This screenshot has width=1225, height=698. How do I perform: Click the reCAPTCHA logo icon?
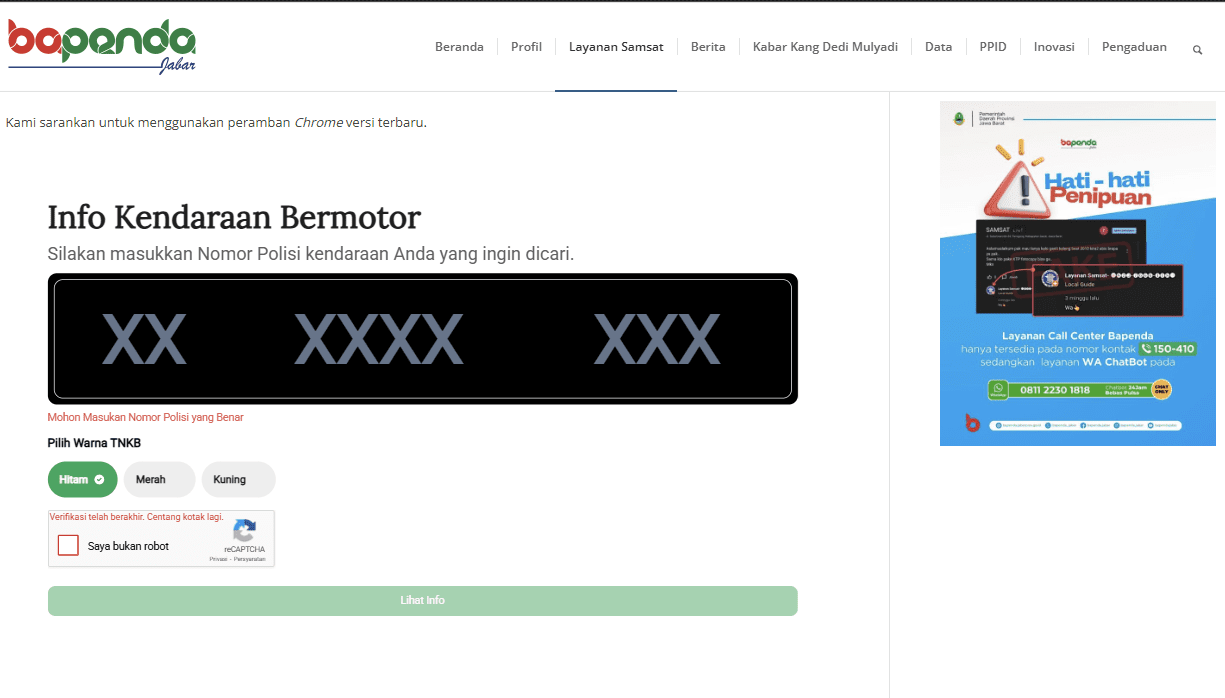[244, 531]
